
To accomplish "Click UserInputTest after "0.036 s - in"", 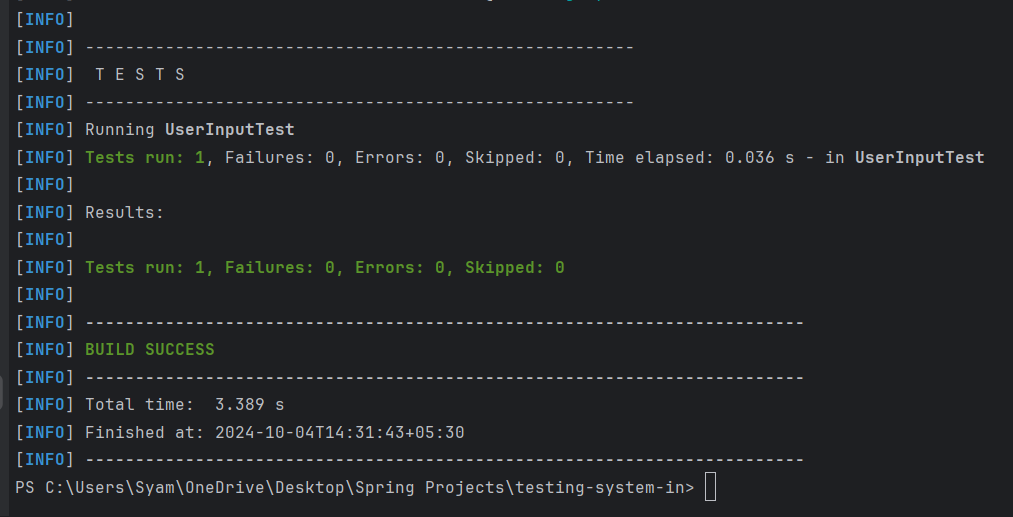I will pos(919,157).
